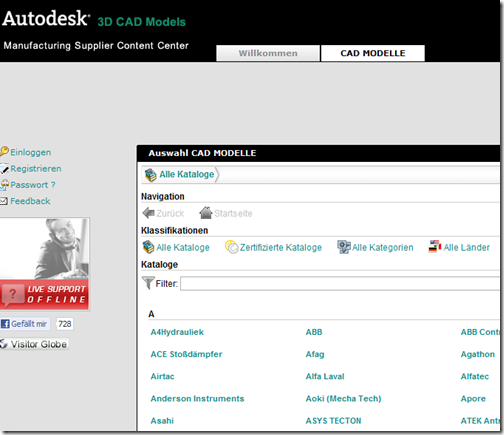Show Zertifizierte Kataloge
Viewport: 504px width, 435px height.
(x=281, y=247)
